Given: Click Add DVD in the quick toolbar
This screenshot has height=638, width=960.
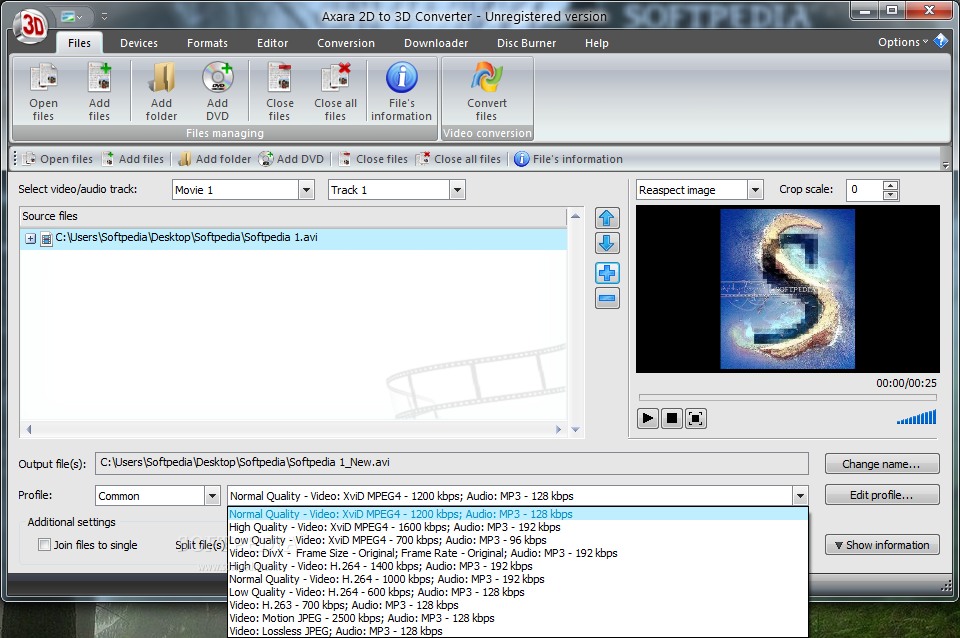Looking at the screenshot, I should pos(291,159).
